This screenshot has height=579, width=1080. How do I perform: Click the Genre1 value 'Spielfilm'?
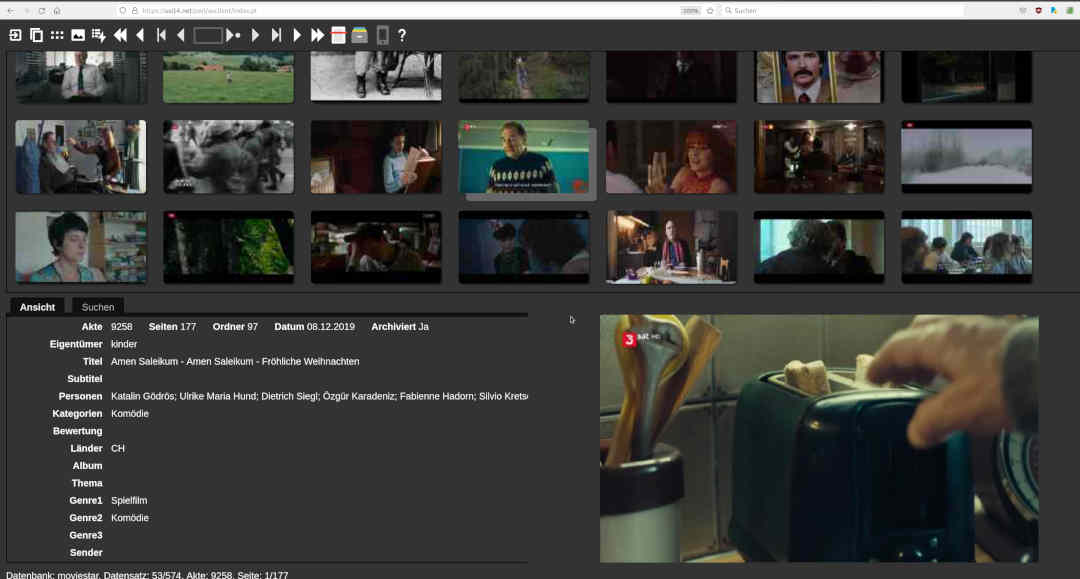tap(129, 501)
